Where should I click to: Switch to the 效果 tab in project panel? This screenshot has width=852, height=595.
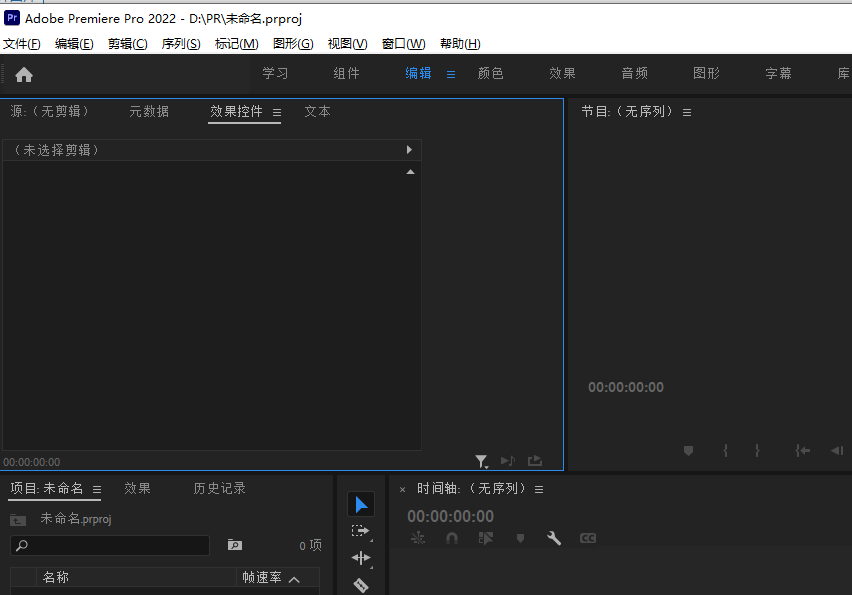137,488
